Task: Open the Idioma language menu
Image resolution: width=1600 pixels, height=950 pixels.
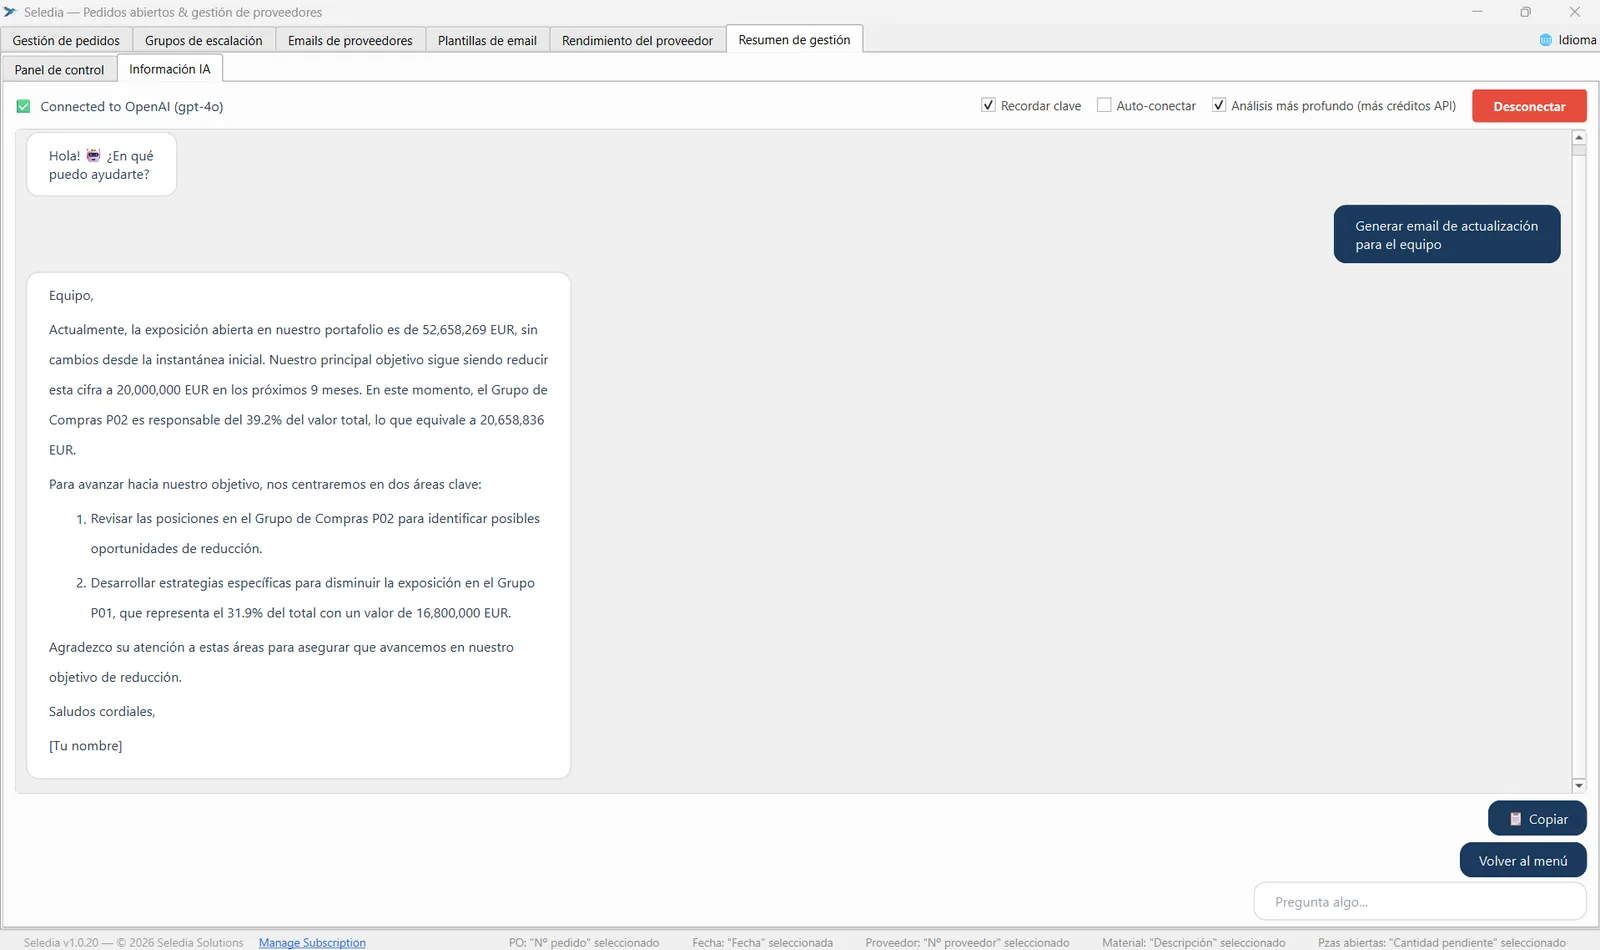Action: (1568, 40)
